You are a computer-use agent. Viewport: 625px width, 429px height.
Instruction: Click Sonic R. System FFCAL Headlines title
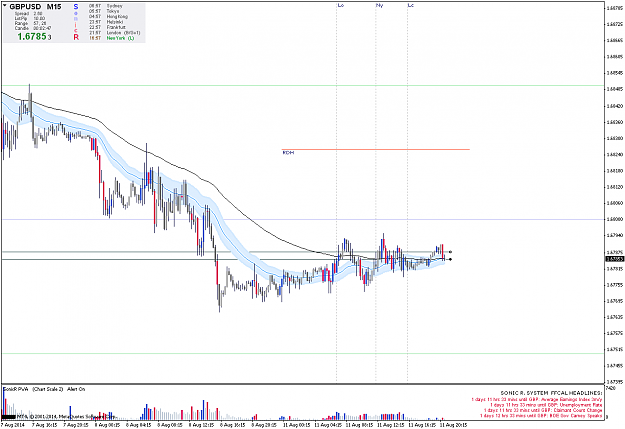551,393
